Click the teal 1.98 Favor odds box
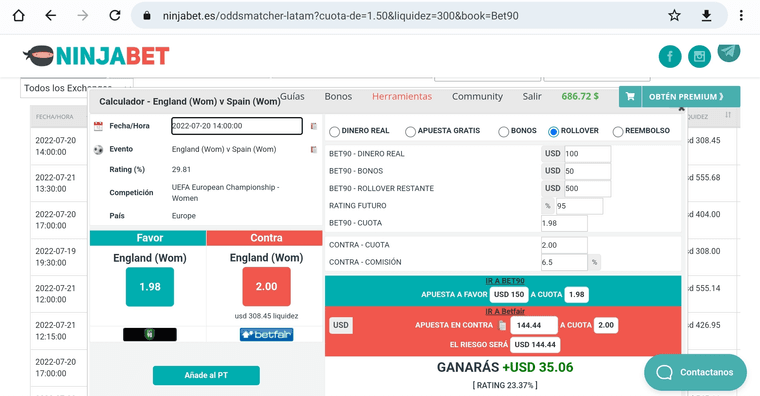The height and width of the screenshot is (396, 760). pyautogui.click(x=150, y=286)
